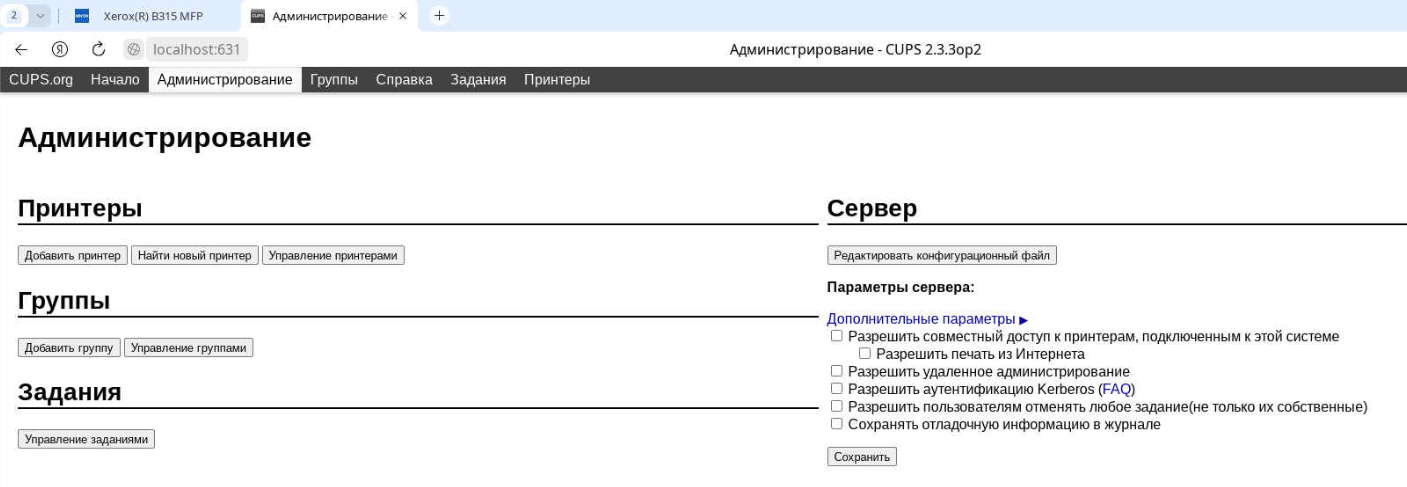Screen dimensions: 1407x487
Task: Click the Добавить группу button
Action: 69,348
